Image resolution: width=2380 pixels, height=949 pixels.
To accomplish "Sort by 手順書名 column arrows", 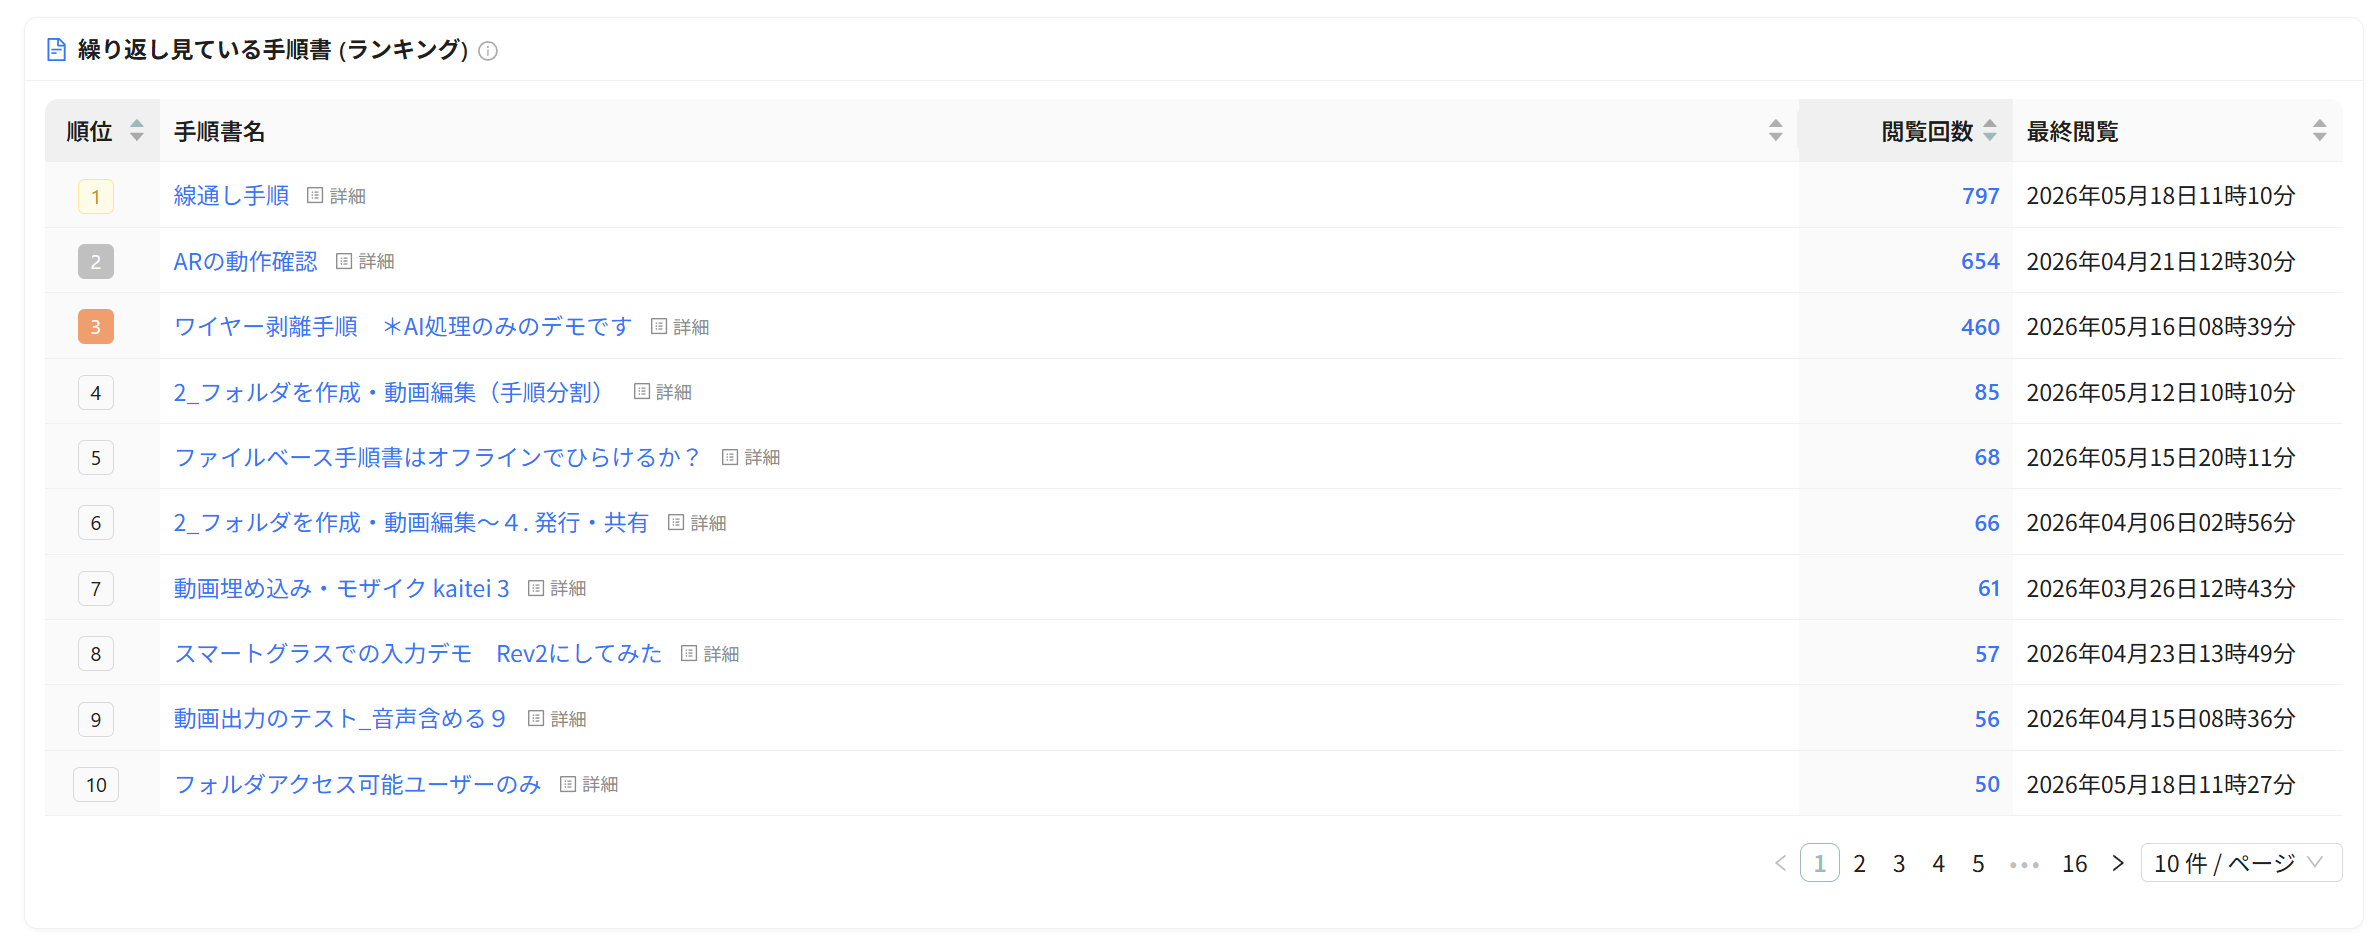I will [1775, 131].
